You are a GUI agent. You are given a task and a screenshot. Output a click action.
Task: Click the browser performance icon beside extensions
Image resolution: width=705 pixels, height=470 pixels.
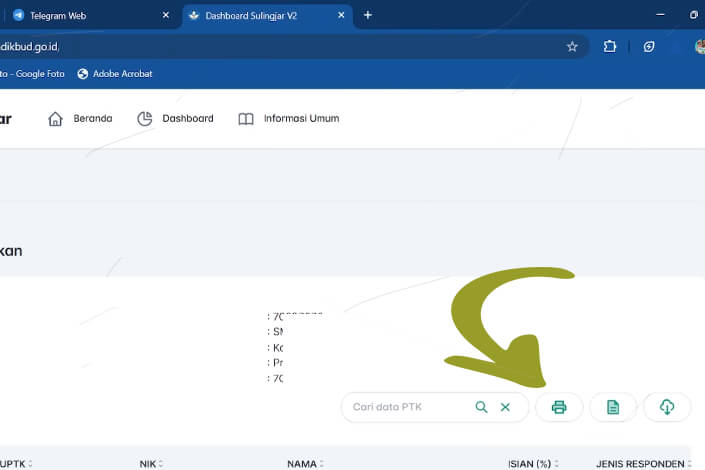649,46
